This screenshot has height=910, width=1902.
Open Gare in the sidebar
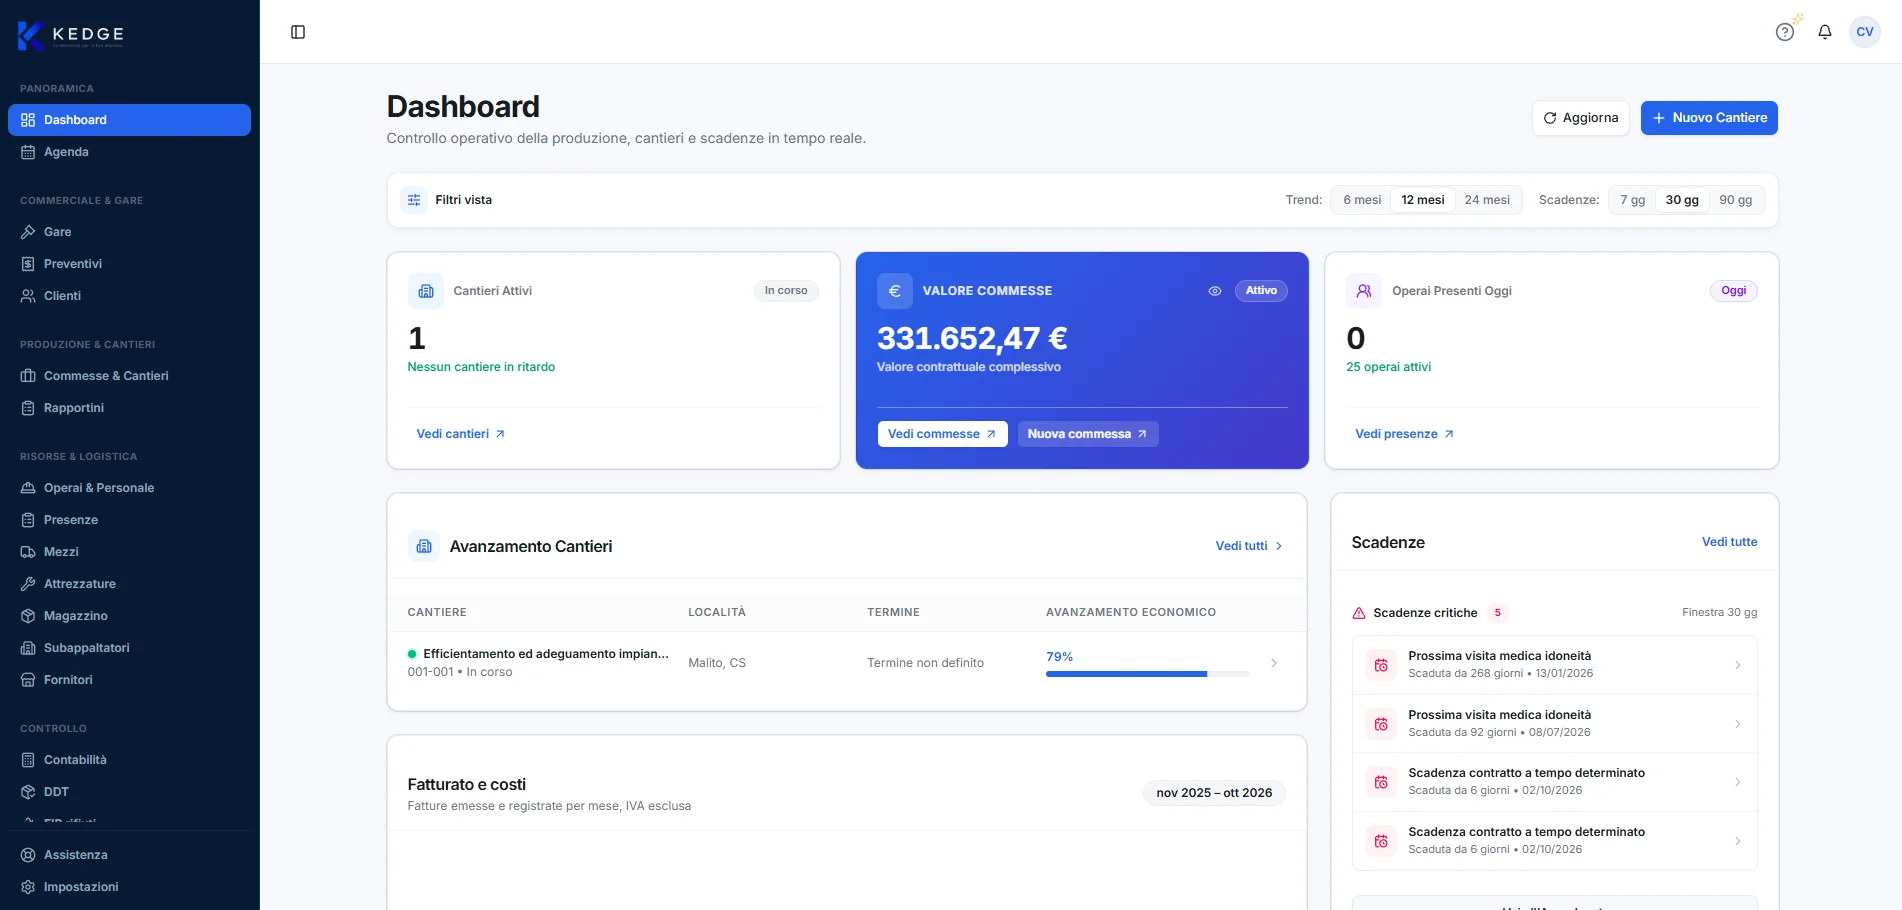pyautogui.click(x=129, y=232)
